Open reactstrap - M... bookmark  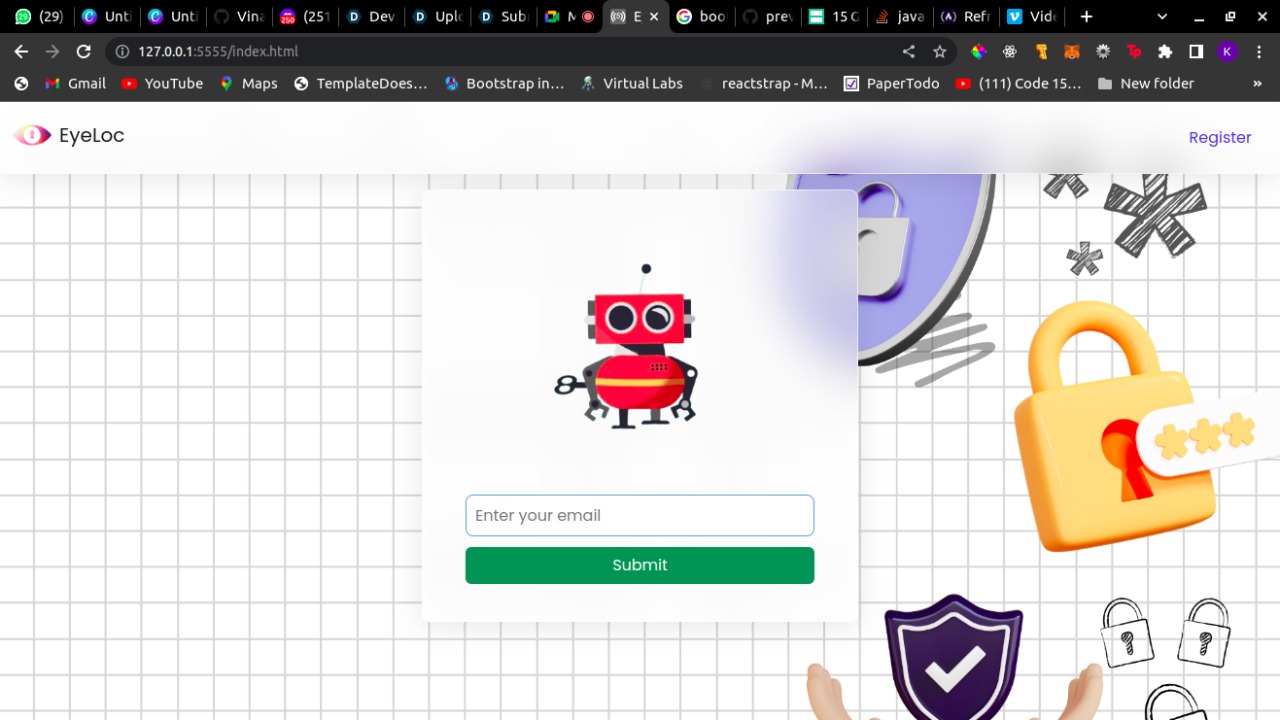764,83
